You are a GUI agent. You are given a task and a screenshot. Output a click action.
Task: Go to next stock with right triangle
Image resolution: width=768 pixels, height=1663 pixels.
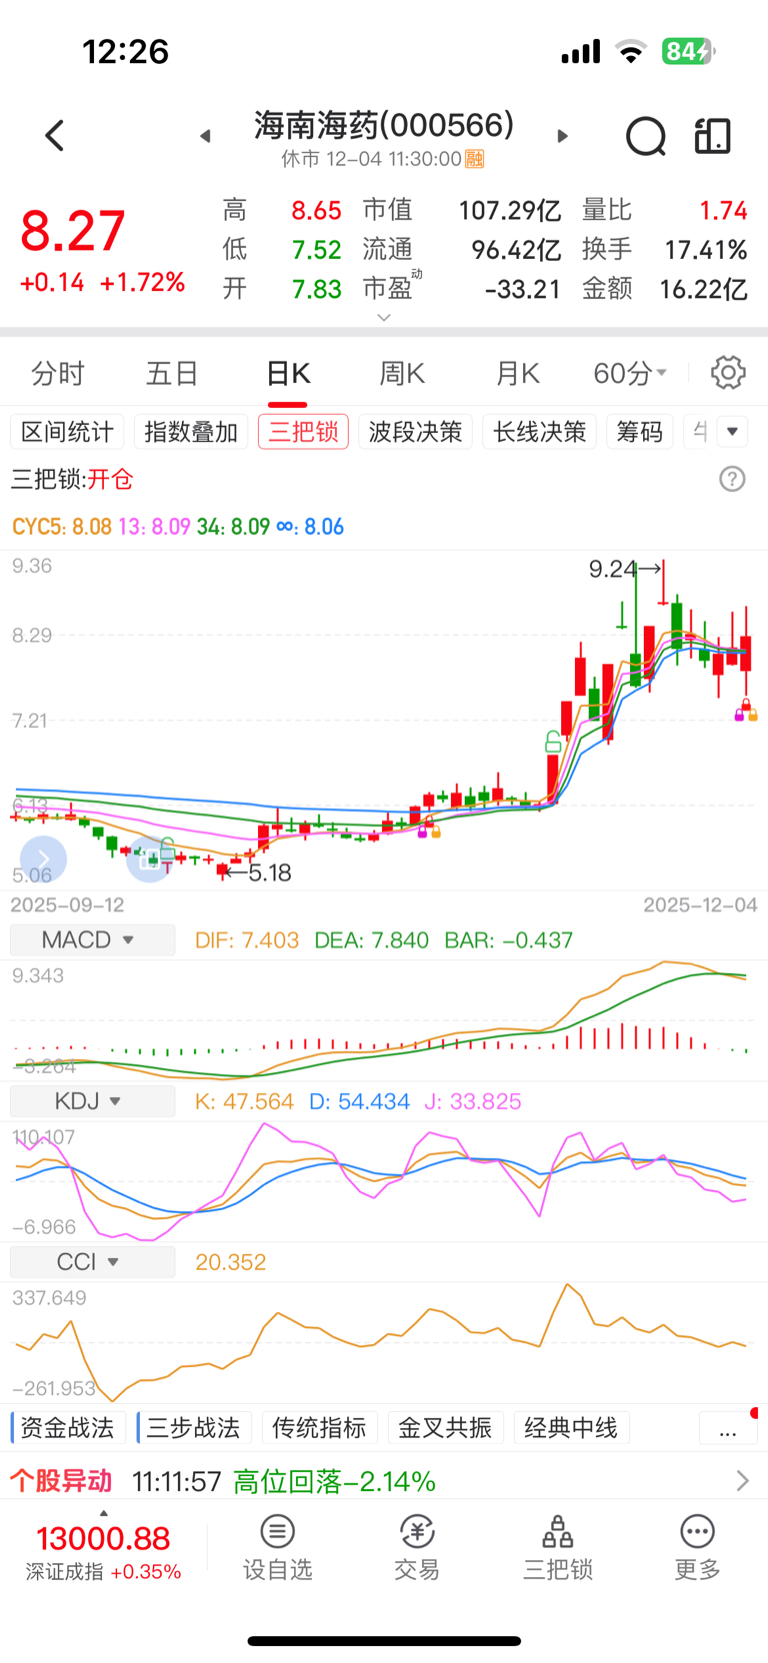coord(563,136)
